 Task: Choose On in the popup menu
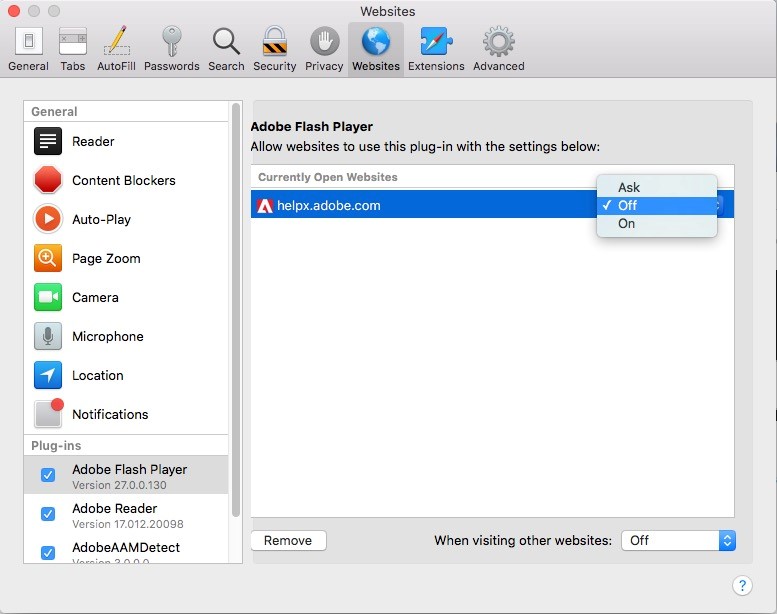pos(627,224)
